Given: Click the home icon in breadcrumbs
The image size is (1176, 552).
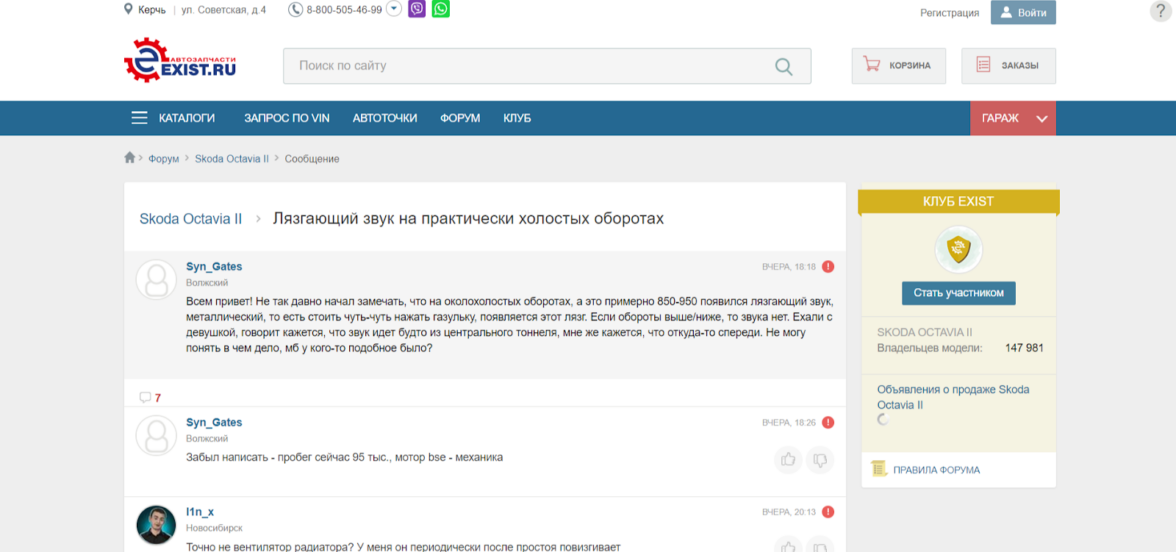Looking at the screenshot, I should (130, 158).
